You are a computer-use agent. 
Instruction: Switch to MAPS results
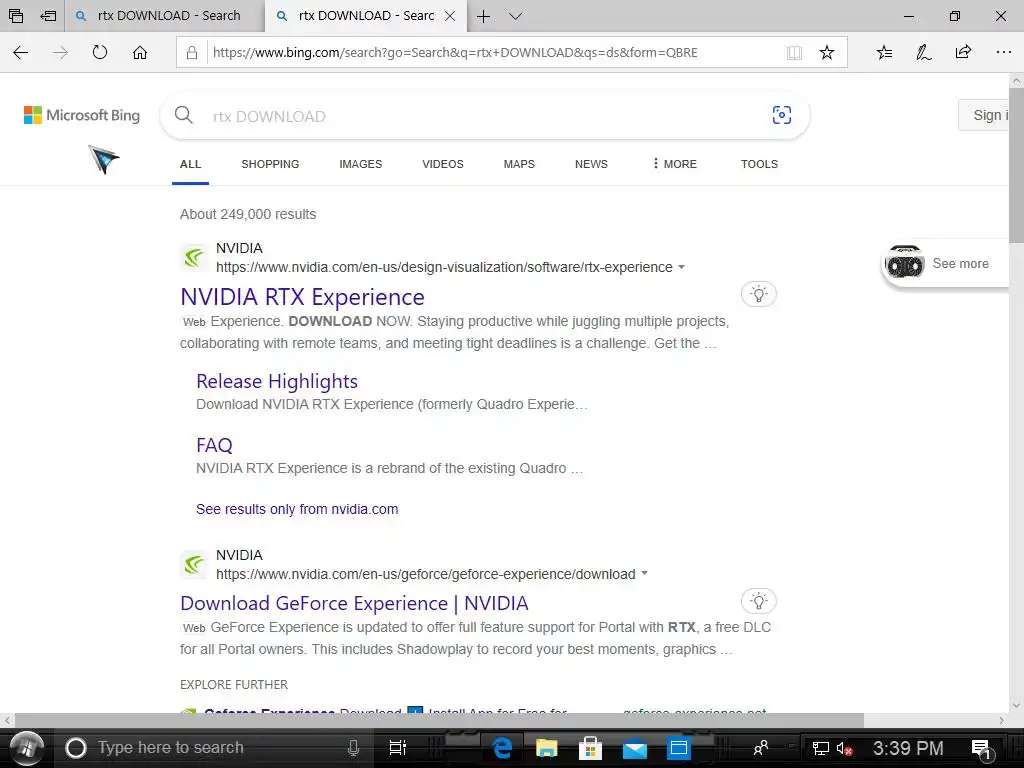[x=519, y=164]
